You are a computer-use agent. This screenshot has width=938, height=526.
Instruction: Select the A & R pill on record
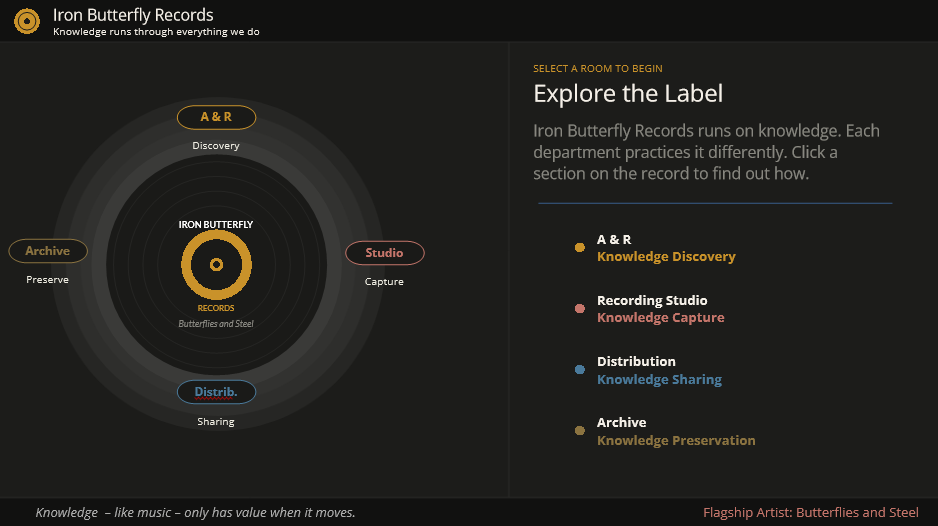click(x=216, y=118)
